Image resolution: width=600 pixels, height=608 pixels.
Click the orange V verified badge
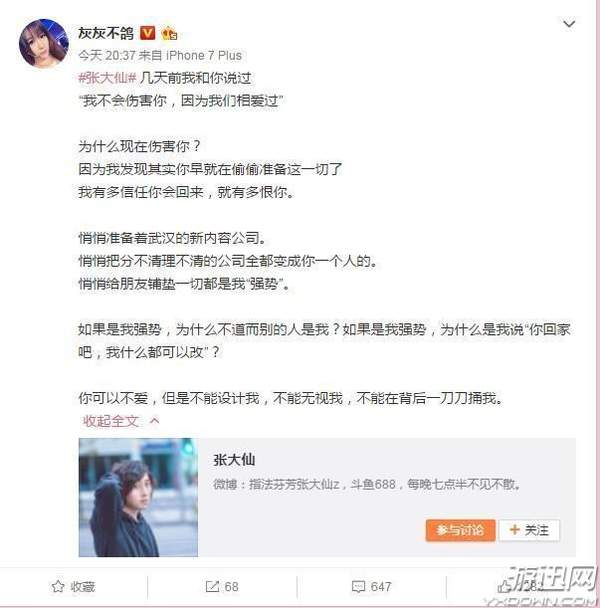[147, 33]
